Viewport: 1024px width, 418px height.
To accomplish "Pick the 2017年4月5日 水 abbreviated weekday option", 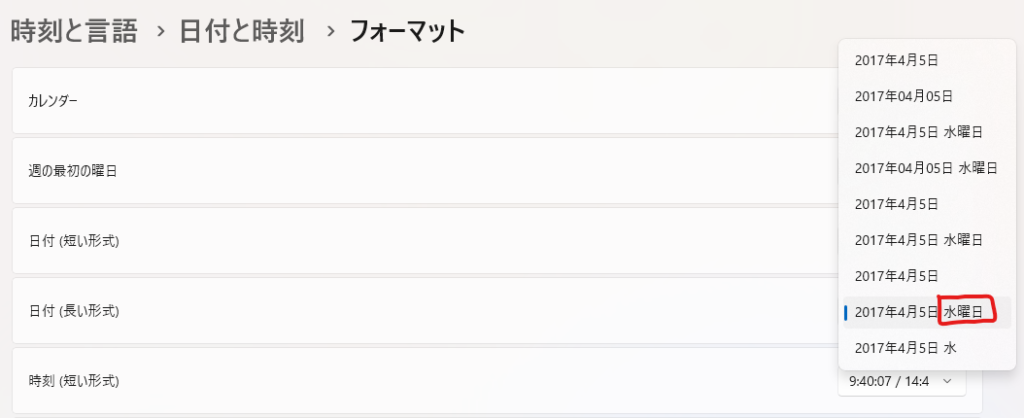I will coord(905,348).
